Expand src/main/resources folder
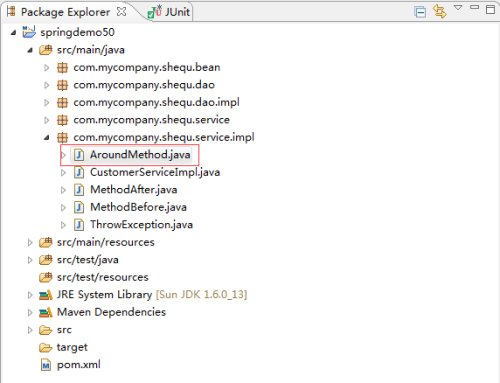This screenshot has width=500, height=383. 30,243
